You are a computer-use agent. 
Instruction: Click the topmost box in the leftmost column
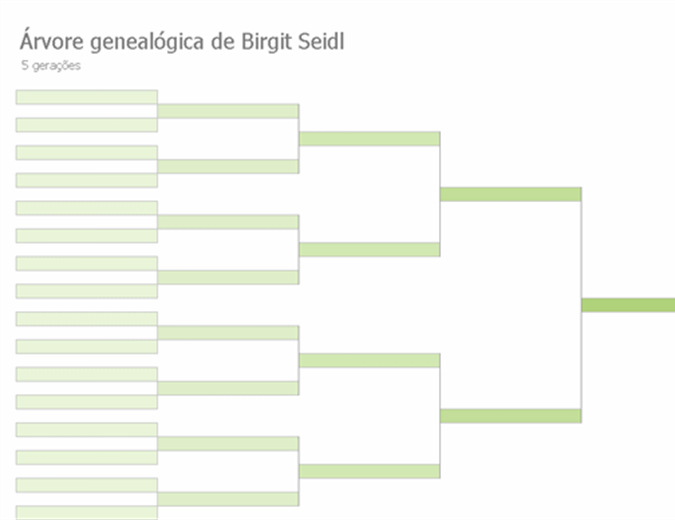pos(86,97)
